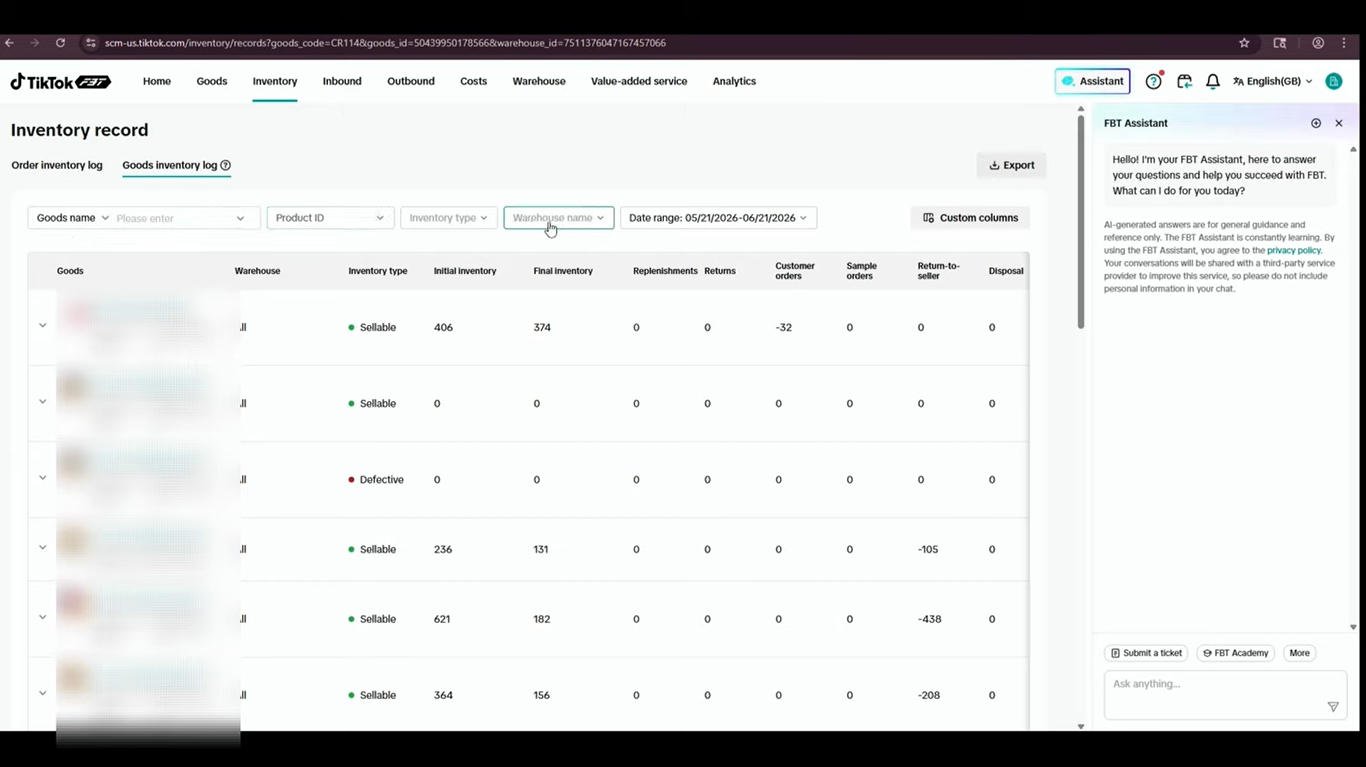The height and width of the screenshot is (767, 1366).
Task: Click Submit a ticket button
Action: (x=1146, y=653)
